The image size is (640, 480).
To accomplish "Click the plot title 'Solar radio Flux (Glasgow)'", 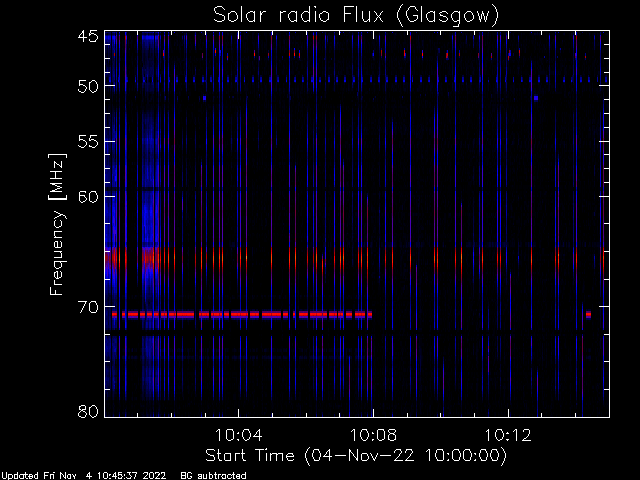I will [x=356, y=16].
